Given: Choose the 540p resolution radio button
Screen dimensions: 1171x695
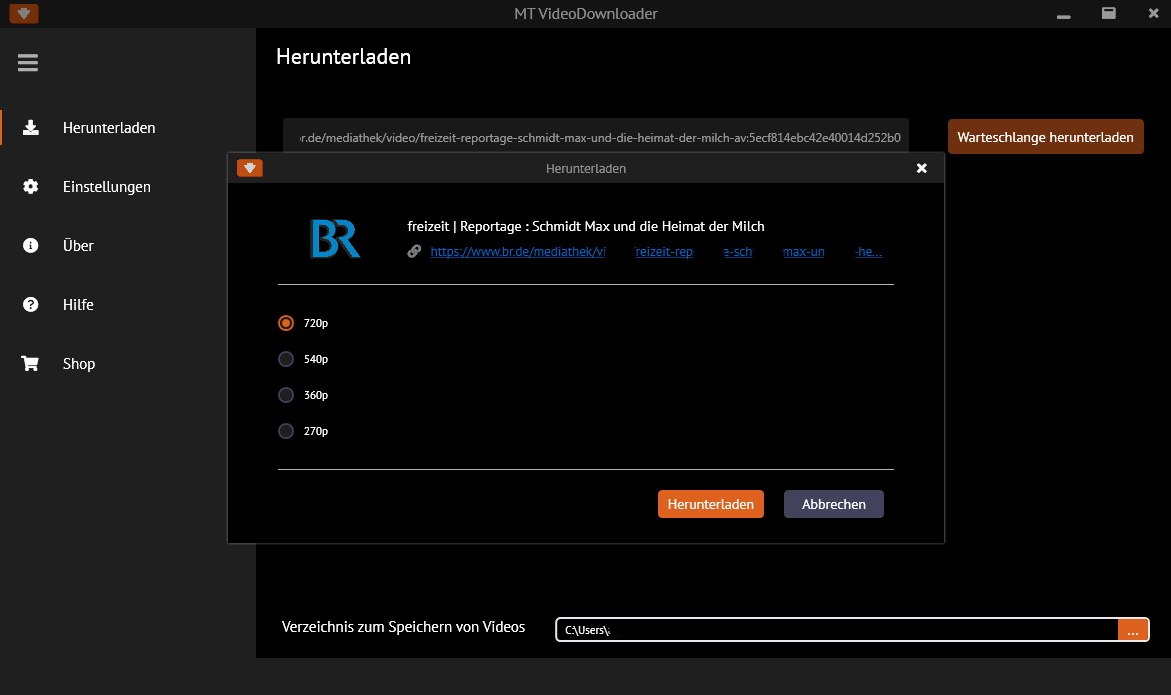Looking at the screenshot, I should tap(286, 359).
